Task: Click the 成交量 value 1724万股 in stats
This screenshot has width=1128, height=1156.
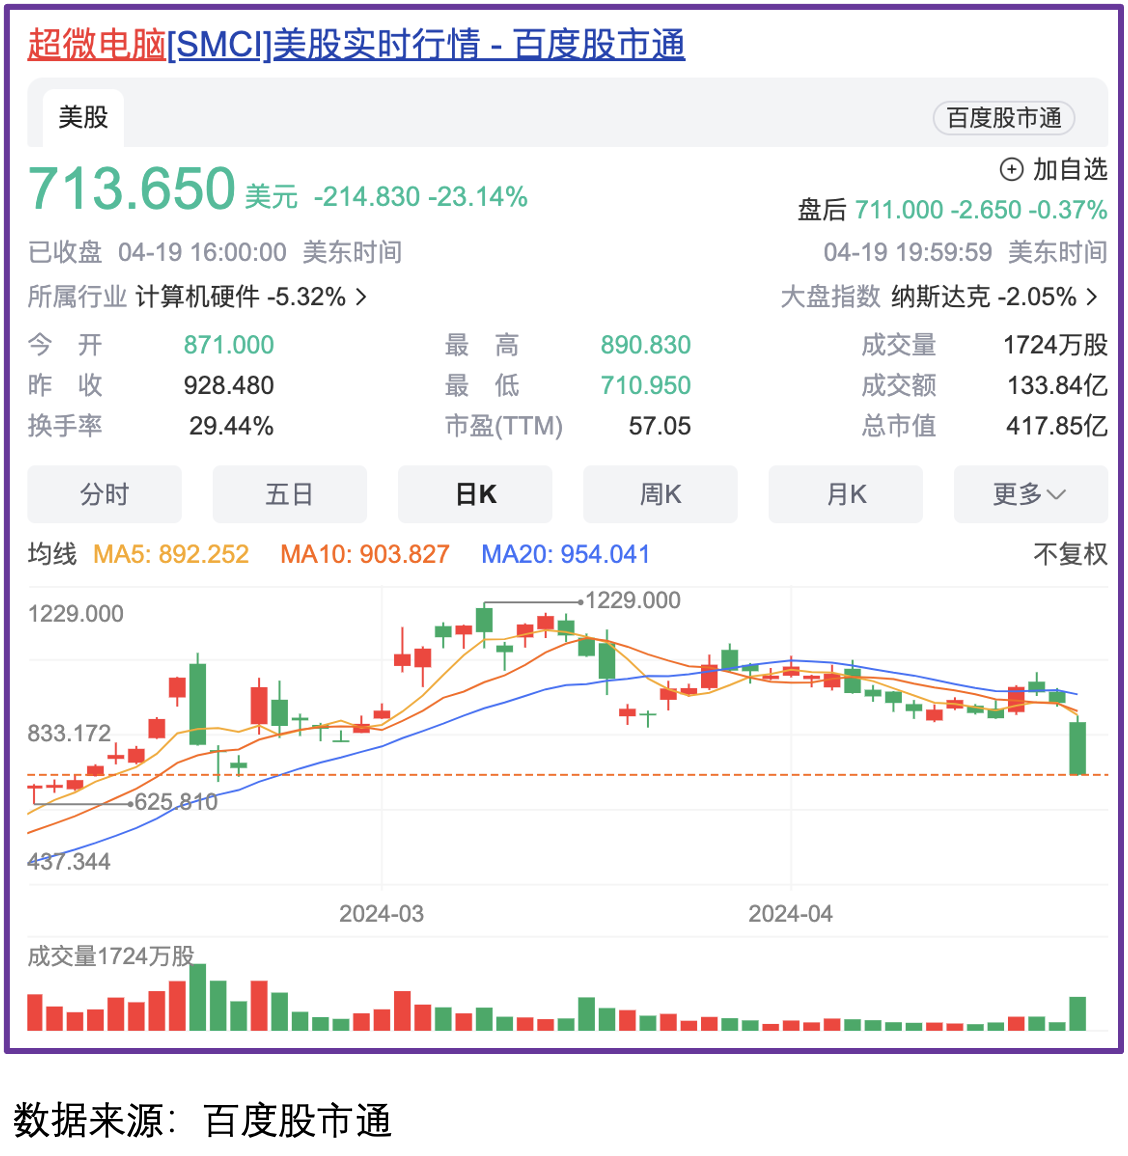Action: [1056, 344]
